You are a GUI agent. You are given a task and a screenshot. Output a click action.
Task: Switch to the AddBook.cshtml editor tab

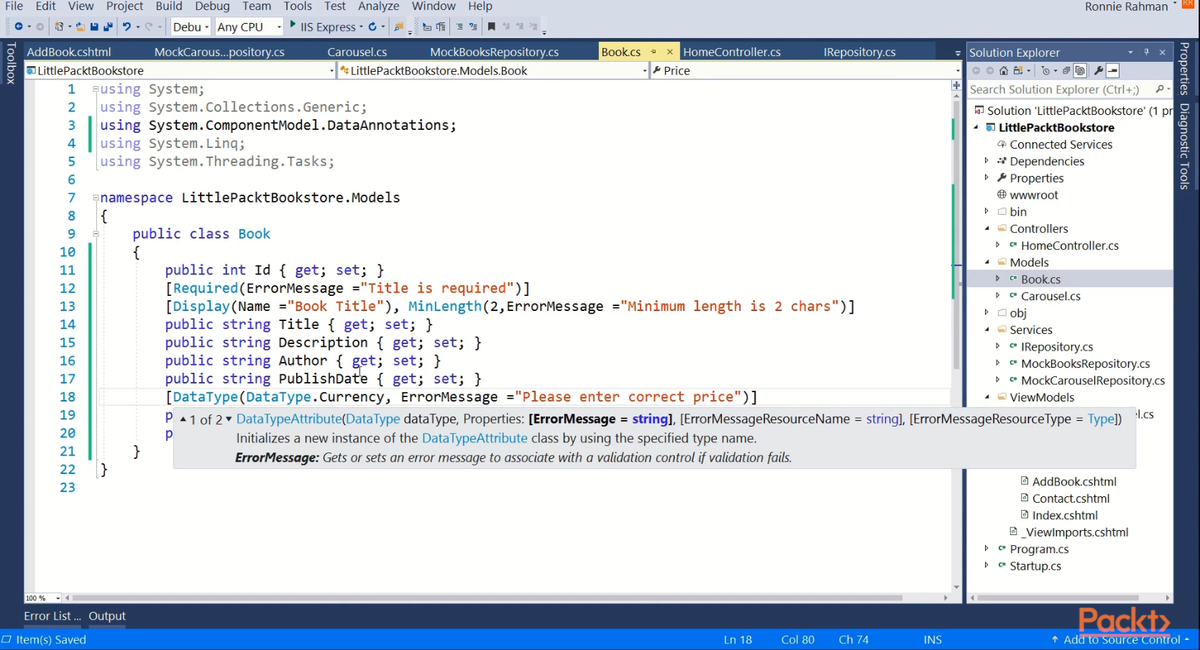[x=69, y=51]
